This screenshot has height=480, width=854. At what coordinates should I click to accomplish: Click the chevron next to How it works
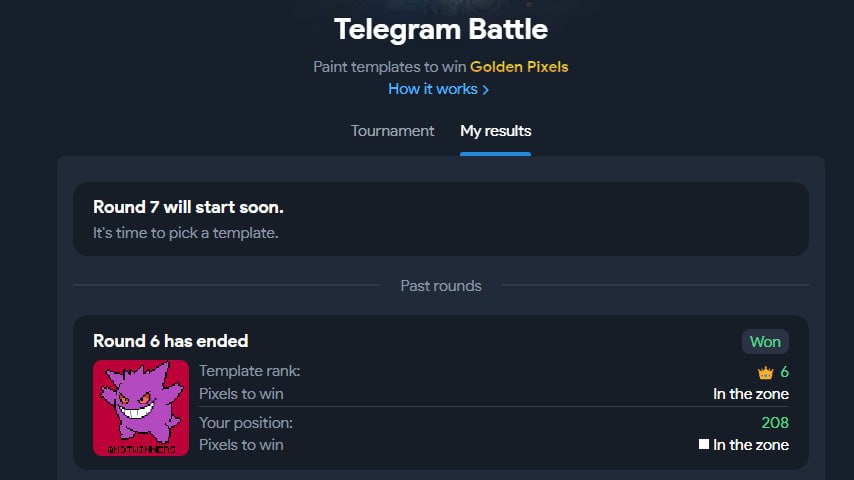coord(485,90)
